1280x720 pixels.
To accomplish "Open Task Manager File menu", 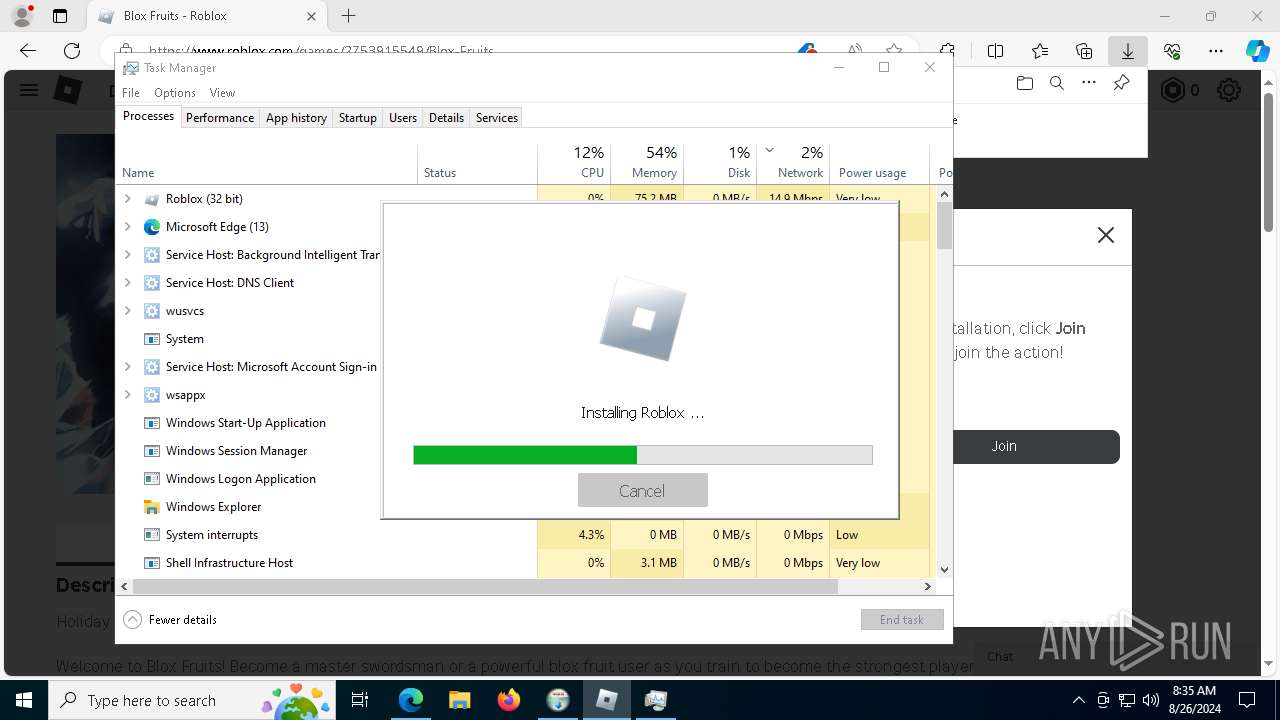I will (131, 92).
